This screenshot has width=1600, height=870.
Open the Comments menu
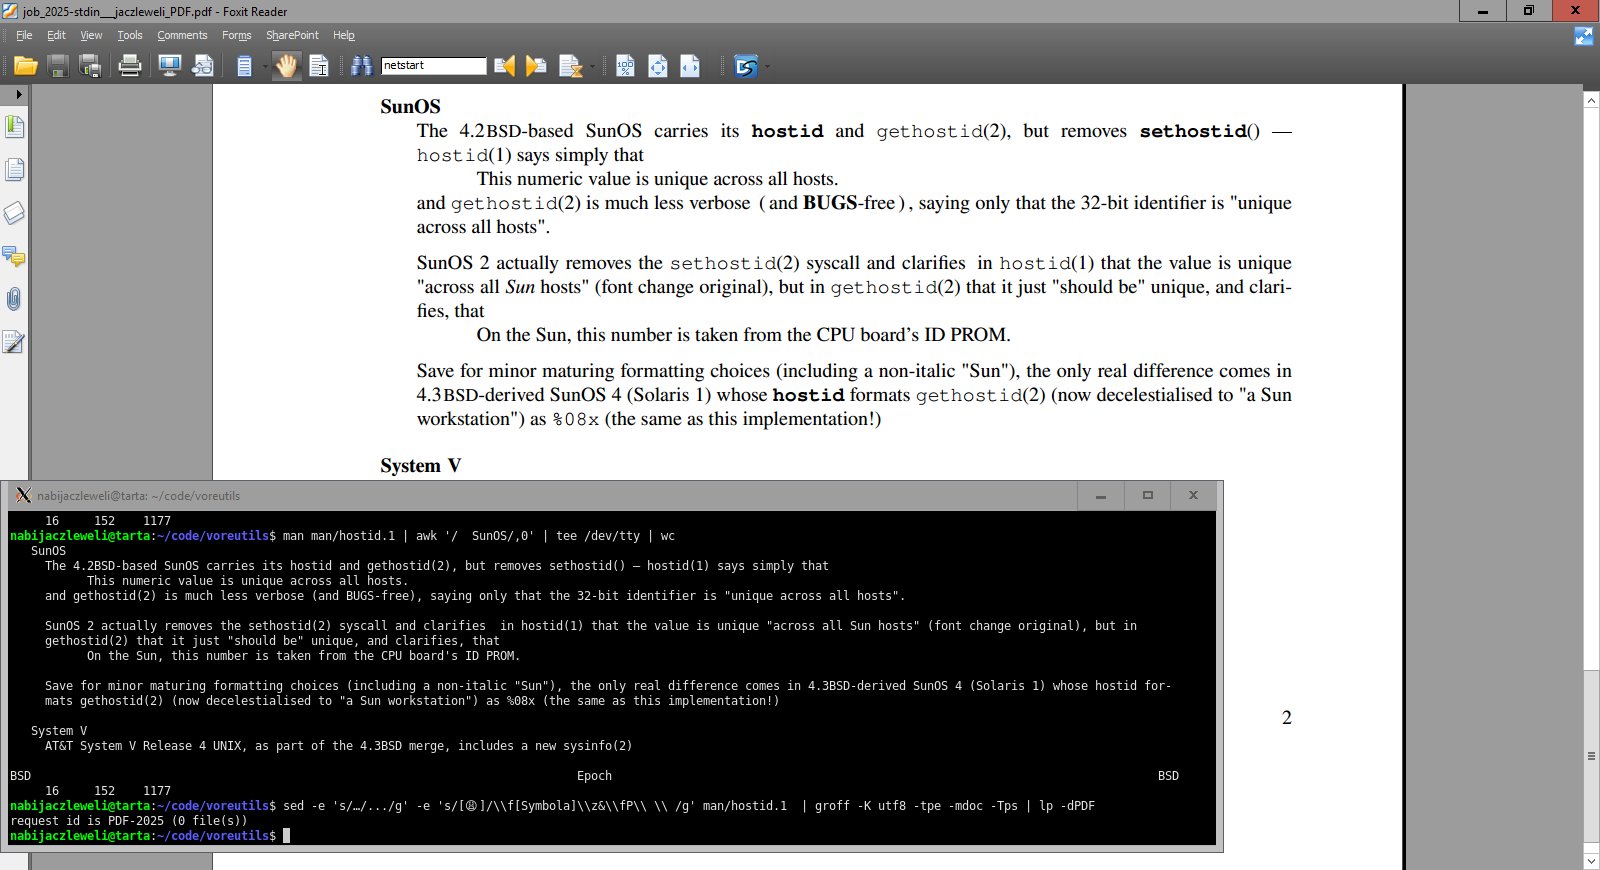182,35
